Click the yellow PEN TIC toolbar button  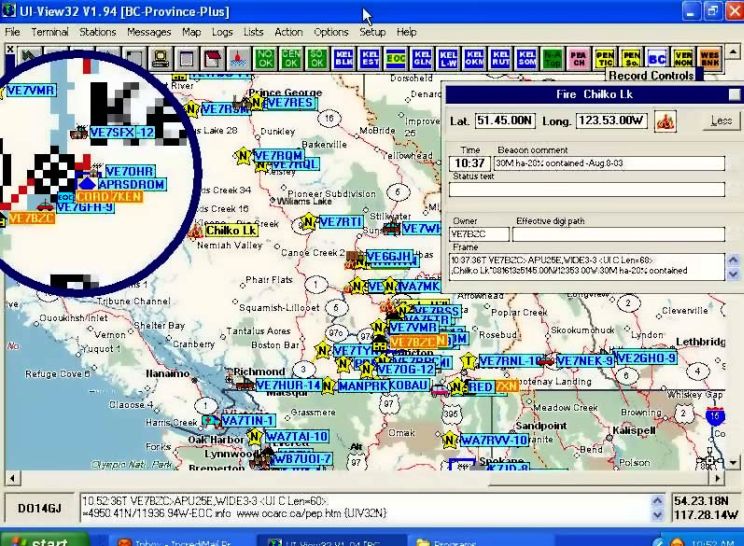[x=604, y=59]
